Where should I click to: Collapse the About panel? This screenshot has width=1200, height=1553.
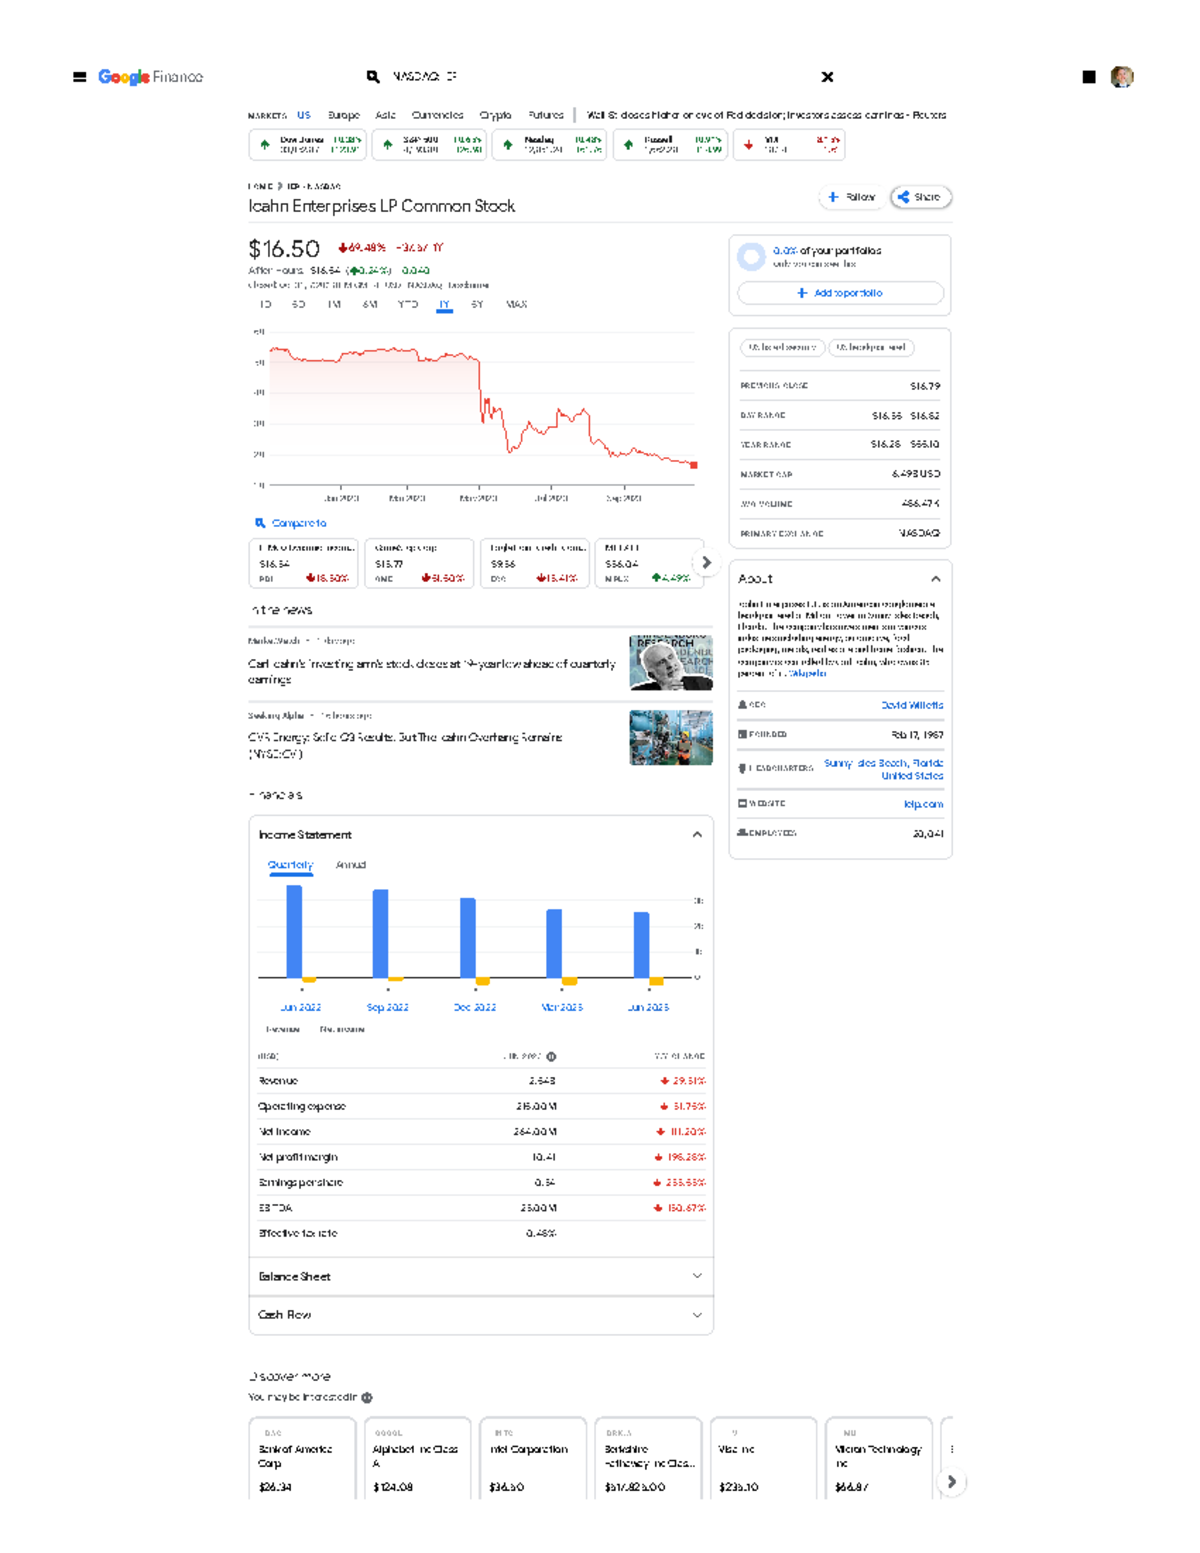(936, 578)
